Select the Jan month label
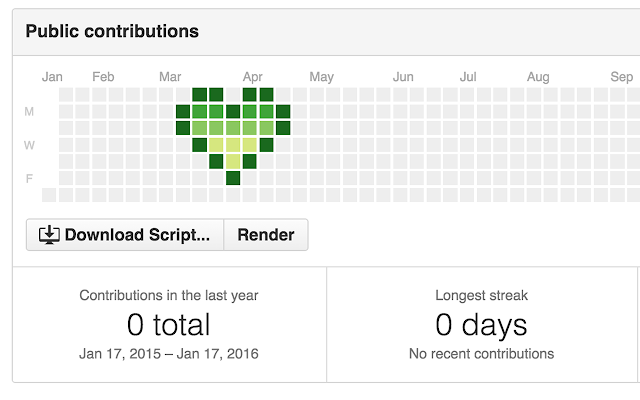 tap(53, 76)
